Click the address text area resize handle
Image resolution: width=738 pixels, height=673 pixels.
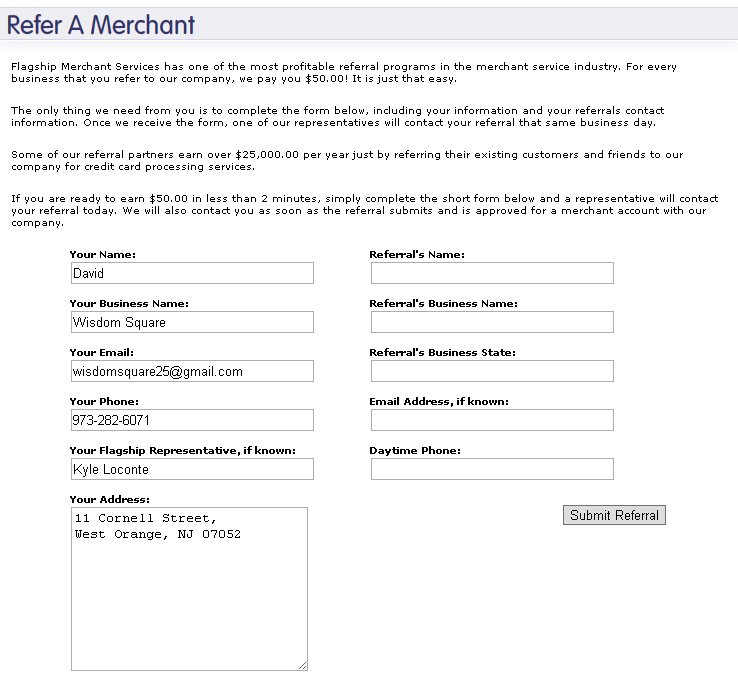[x=302, y=665]
